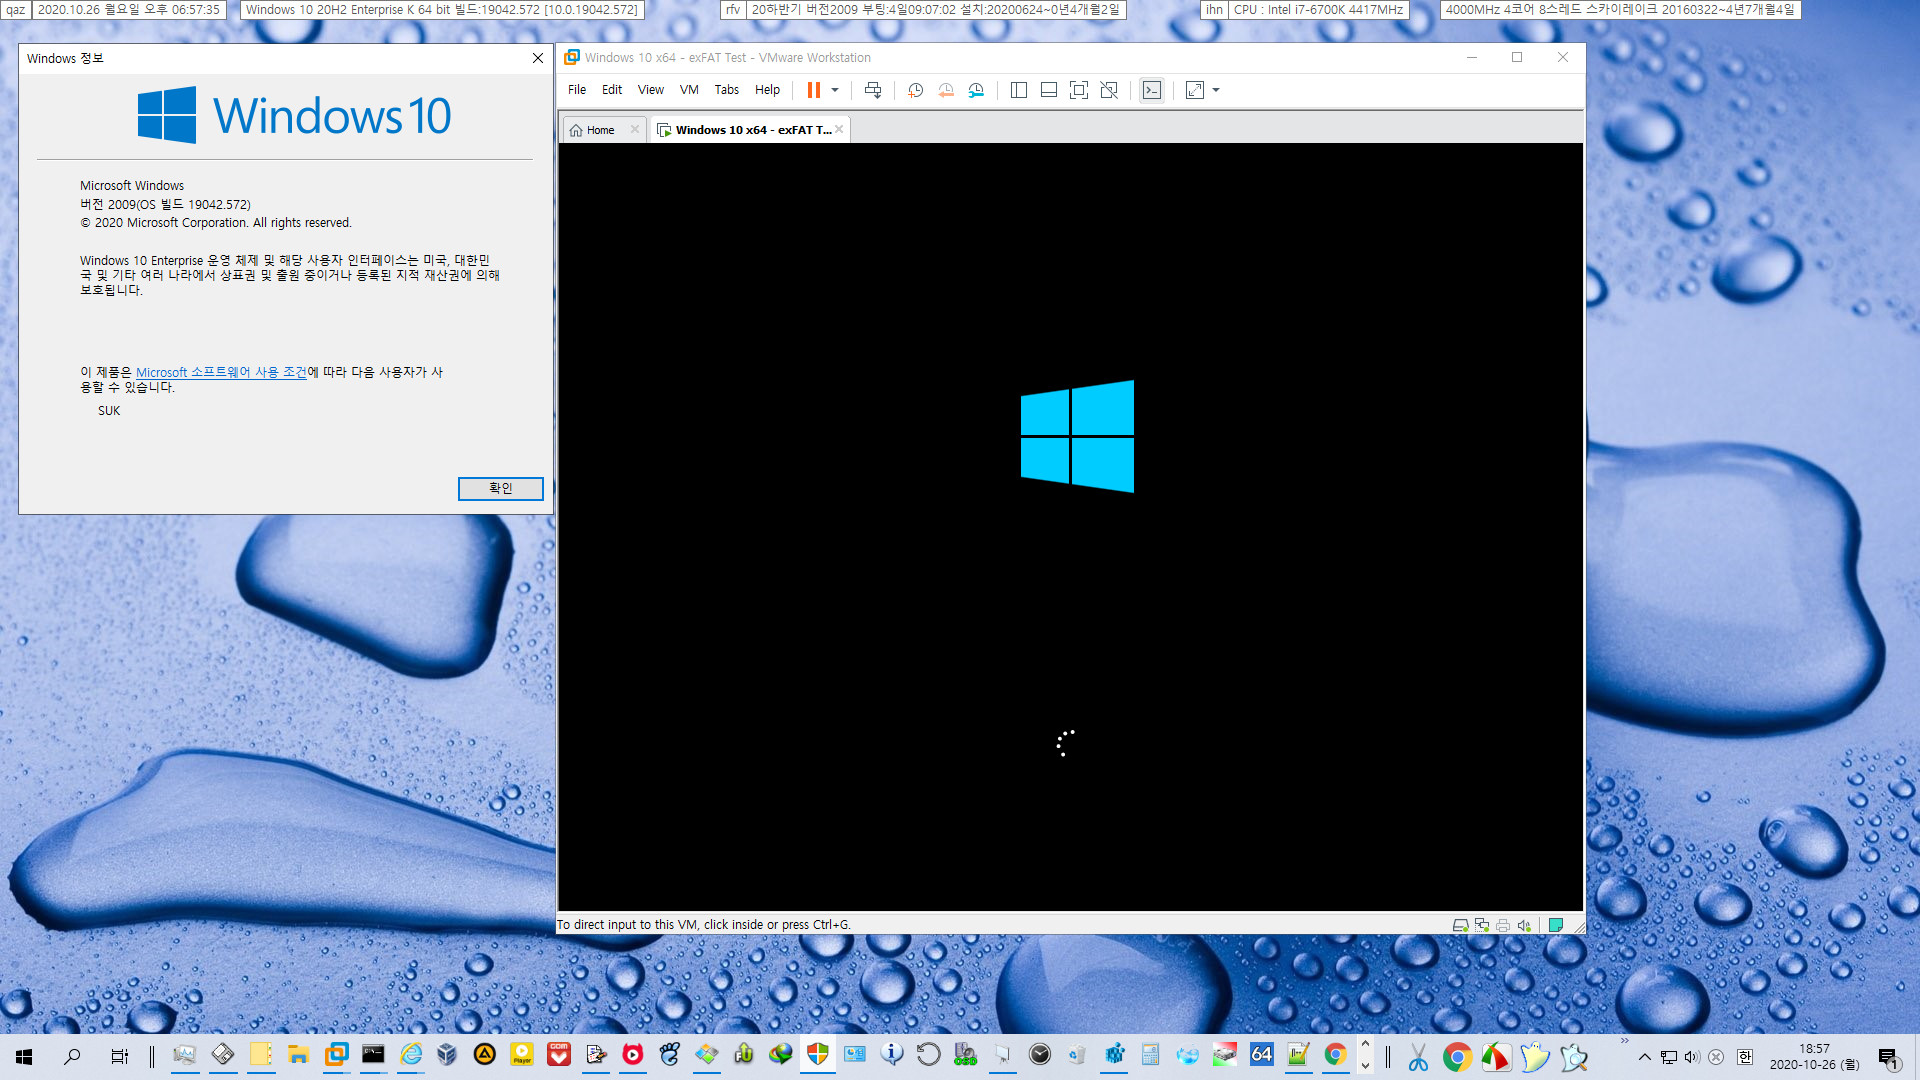Click the stretch guest display icon
This screenshot has width=1920, height=1080.
point(1195,90)
